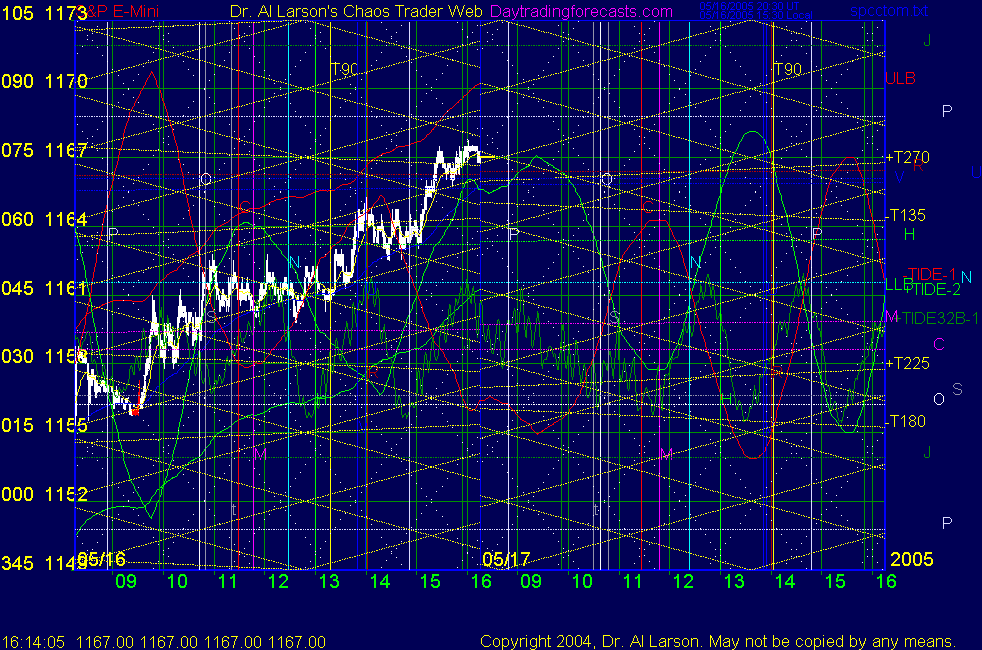Open the Daytradingforecasts.com text in the header
This screenshot has height=650, width=982.
[x=581, y=11]
